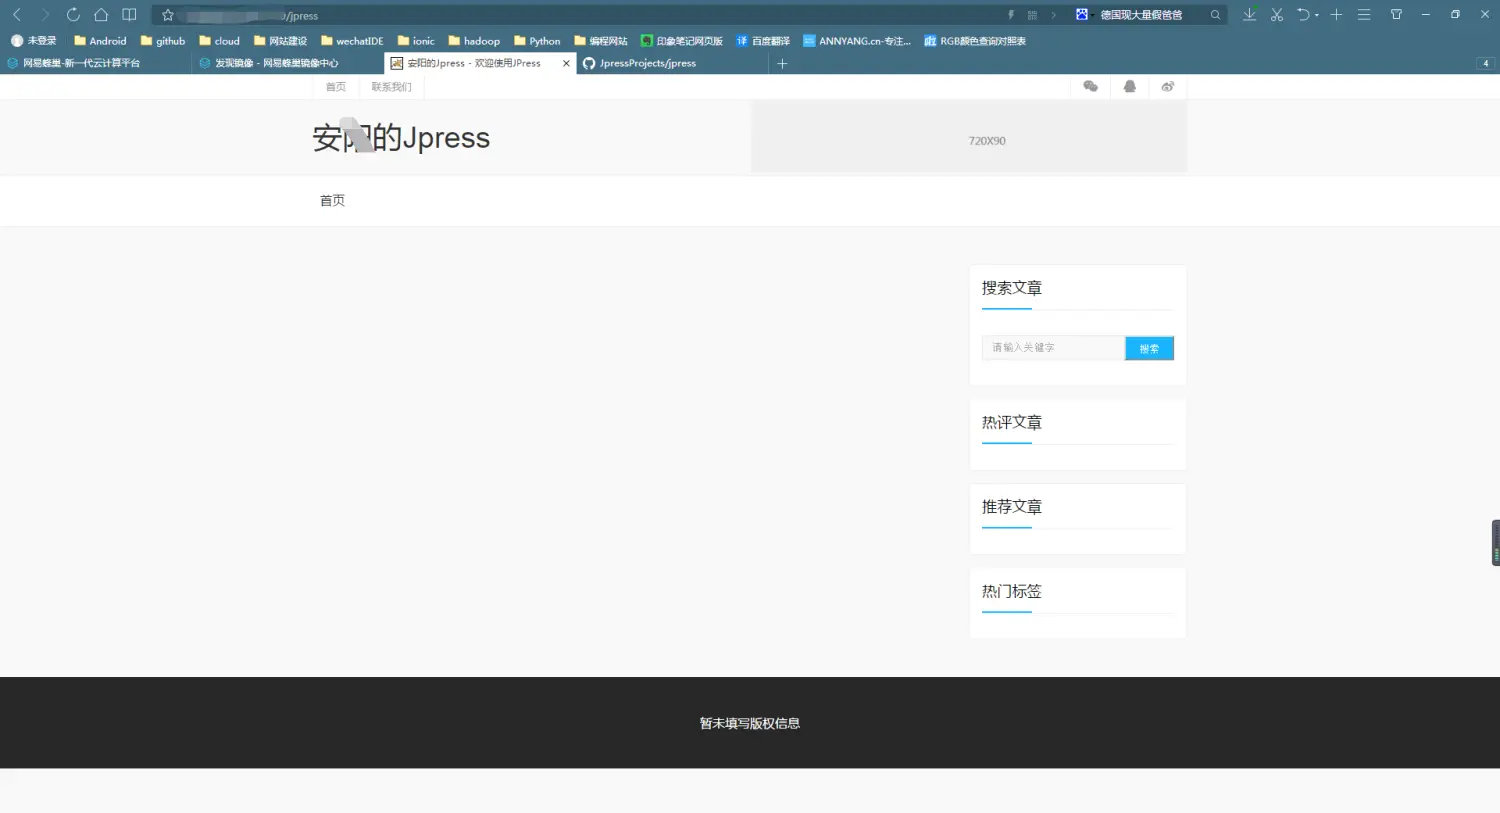1500x813 pixels.
Task: Click the QQ penguin icon in site header
Action: tap(1129, 87)
